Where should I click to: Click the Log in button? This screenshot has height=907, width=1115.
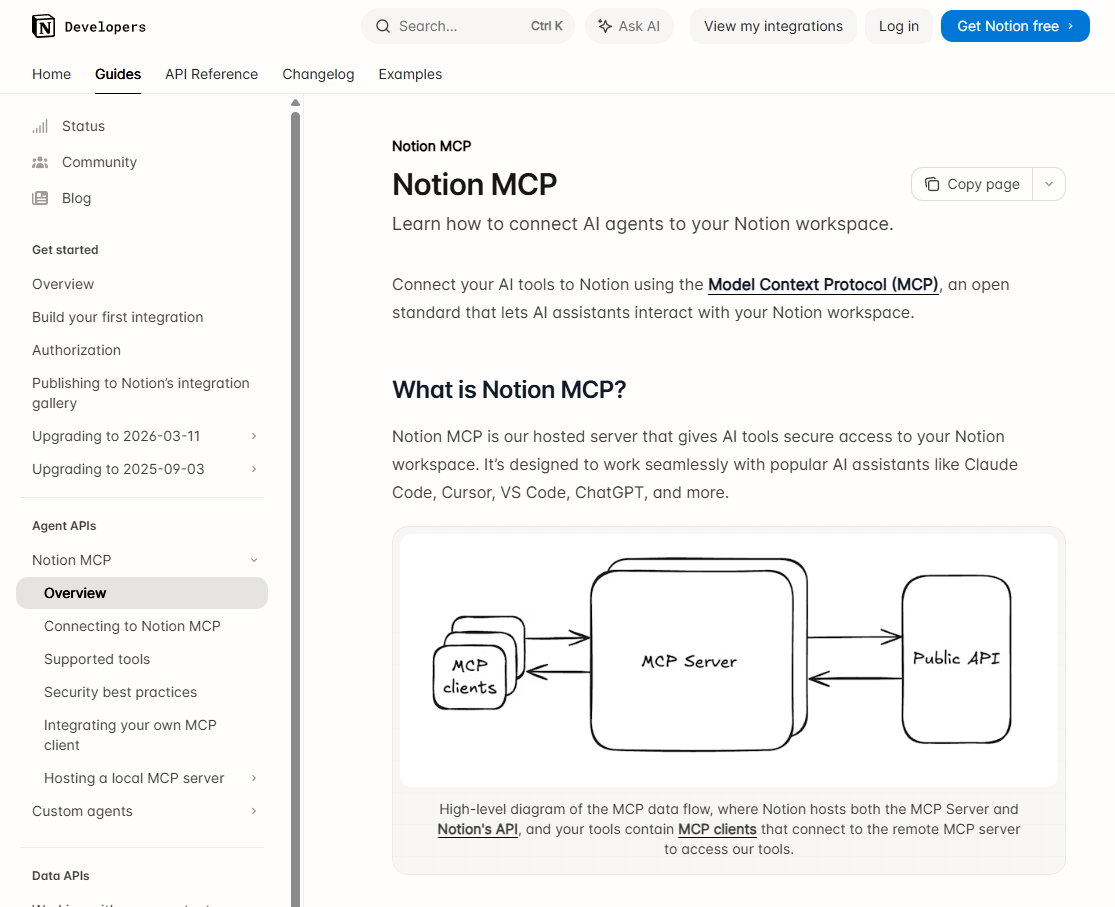tap(898, 26)
